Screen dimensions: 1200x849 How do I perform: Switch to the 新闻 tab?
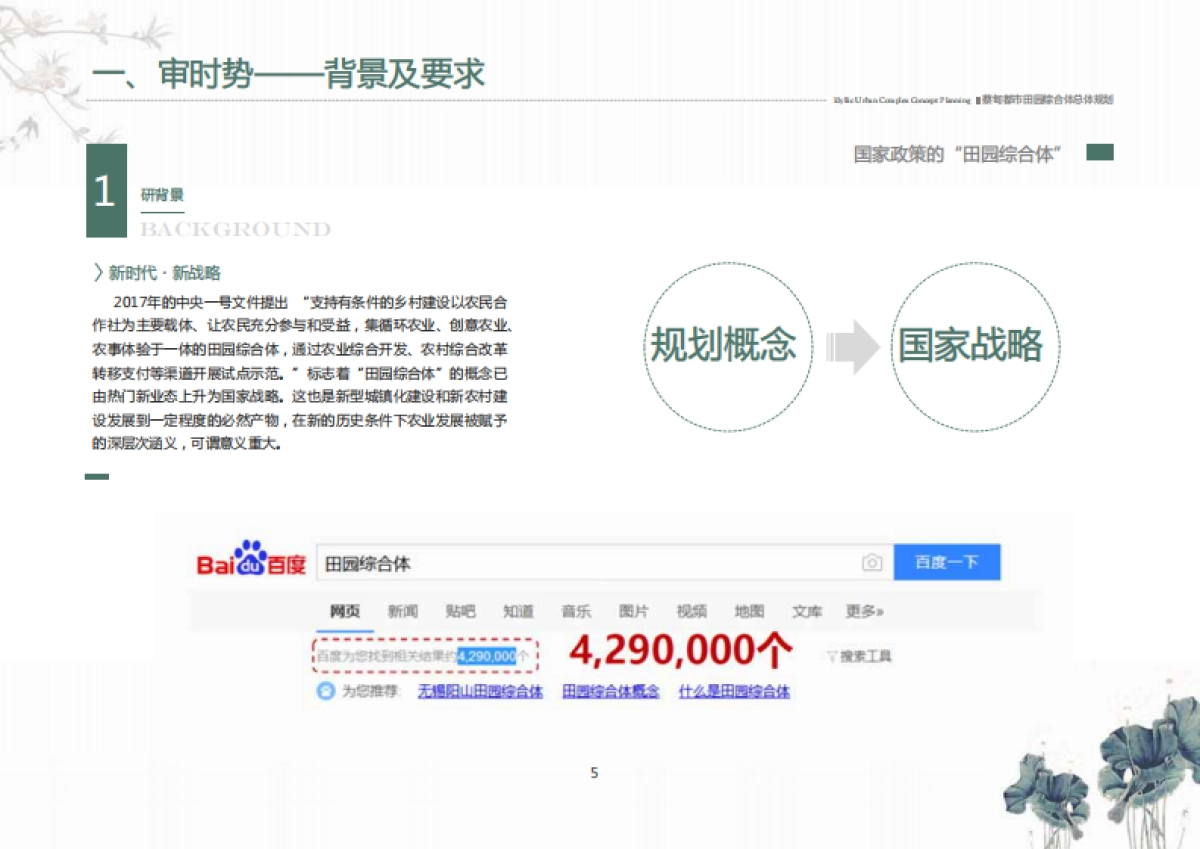403,611
